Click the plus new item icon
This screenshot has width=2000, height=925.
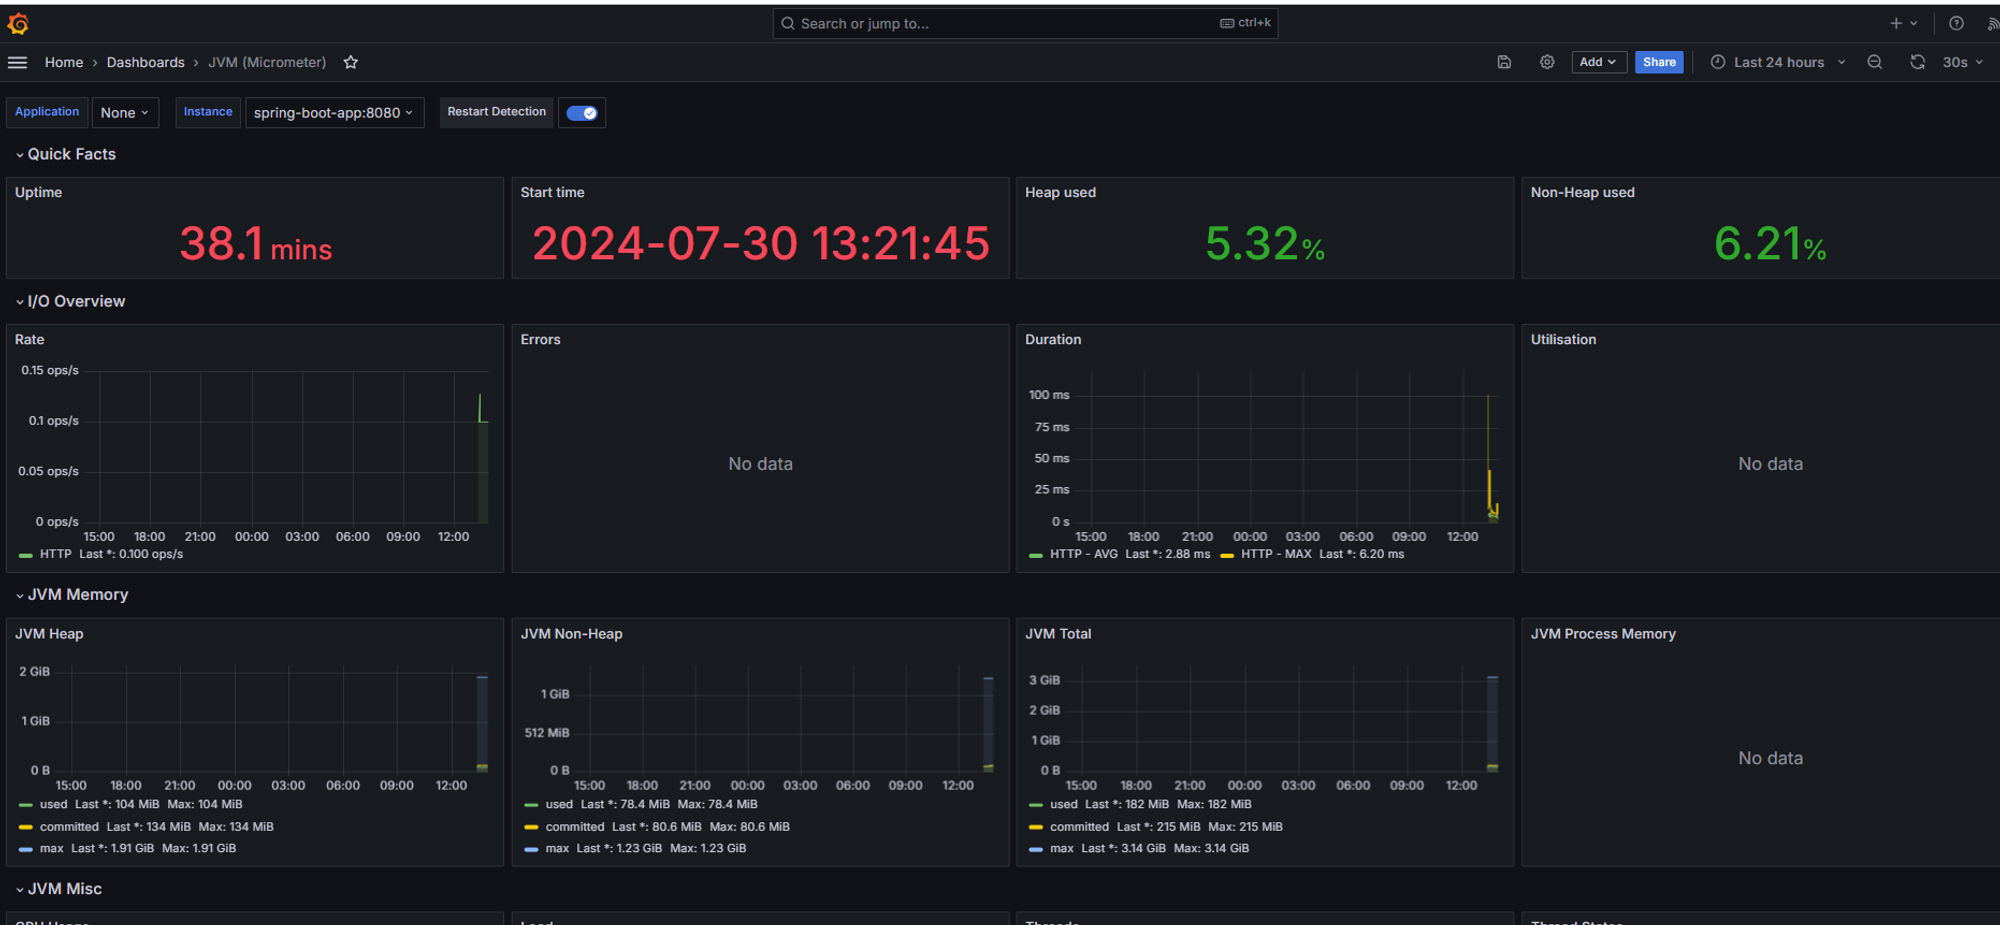(1895, 23)
